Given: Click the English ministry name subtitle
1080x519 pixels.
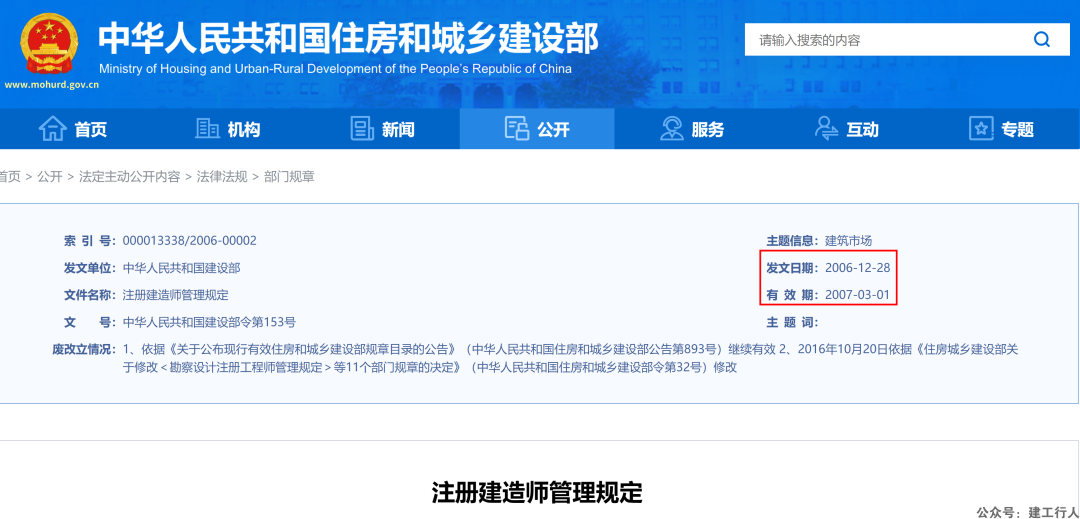Looking at the screenshot, I should point(335,69).
